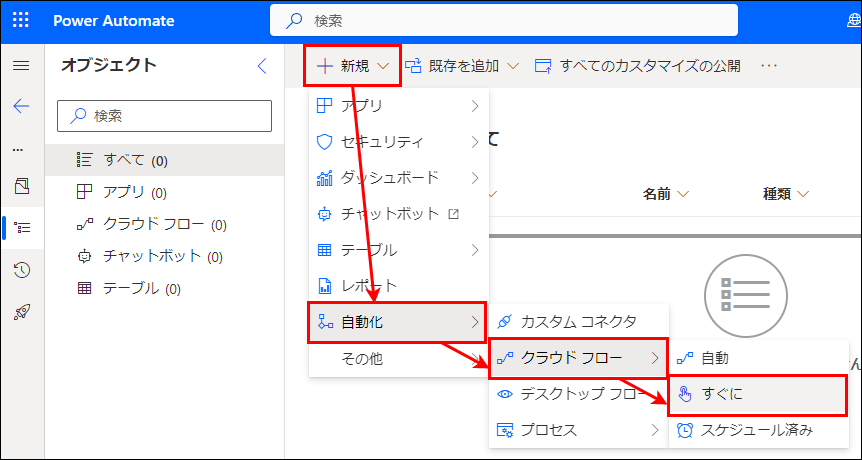Focus the top 検索 search box
Image resolution: width=862 pixels, height=460 pixels.
(x=504, y=21)
